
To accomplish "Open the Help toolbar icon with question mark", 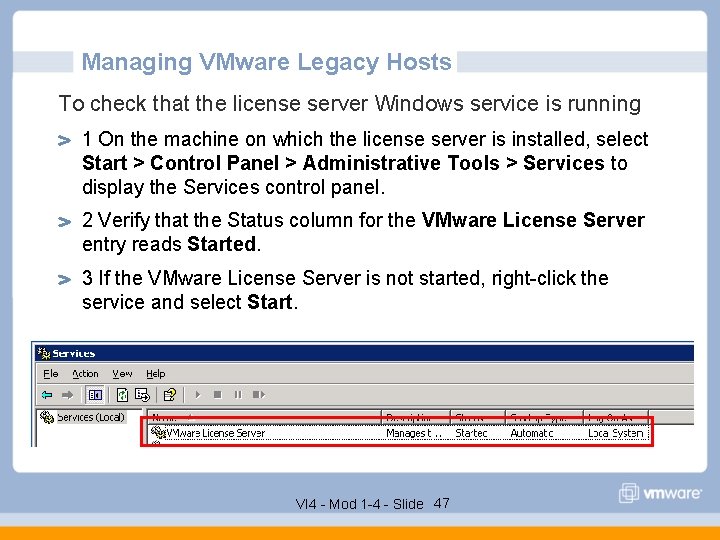I will point(169,394).
